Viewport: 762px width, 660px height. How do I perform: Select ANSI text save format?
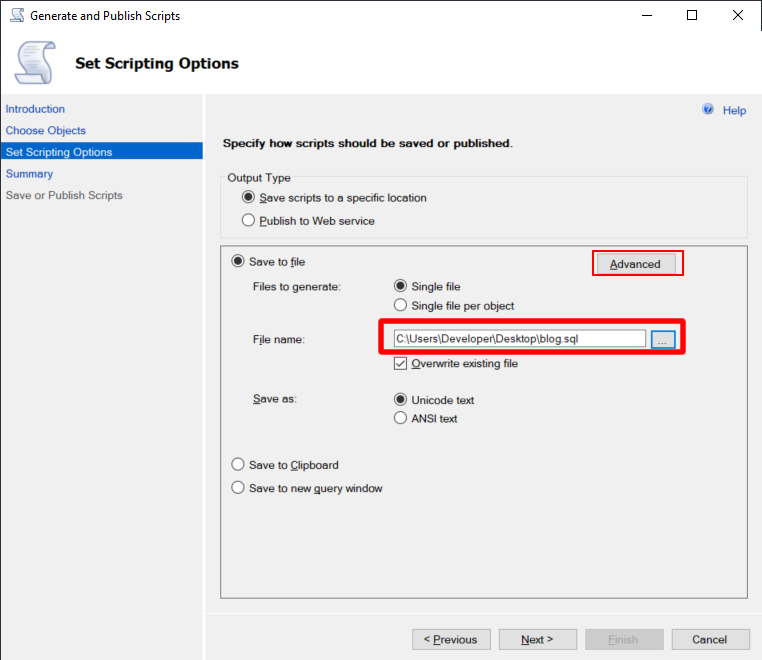point(400,418)
